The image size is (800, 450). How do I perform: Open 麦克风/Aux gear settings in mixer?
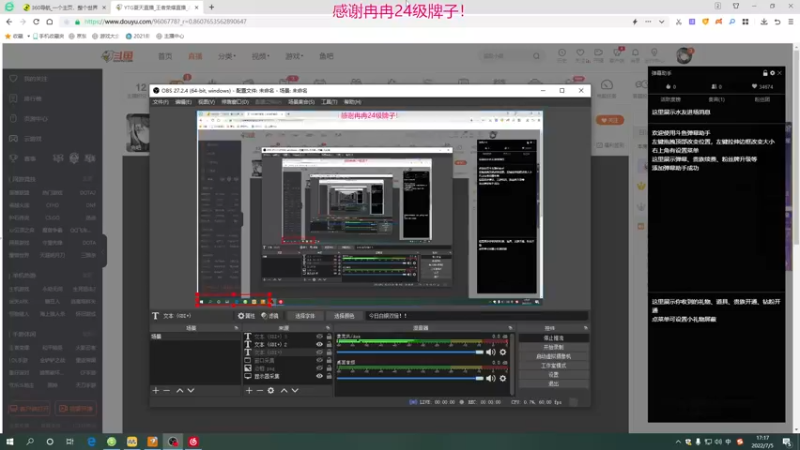pos(503,352)
